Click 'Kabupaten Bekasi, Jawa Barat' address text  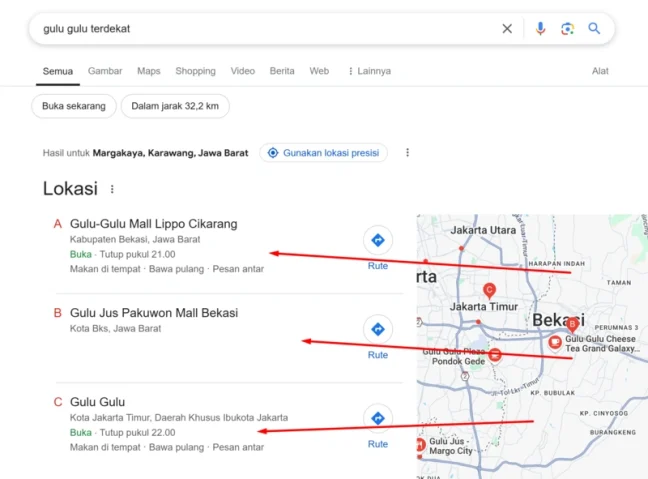(135, 239)
